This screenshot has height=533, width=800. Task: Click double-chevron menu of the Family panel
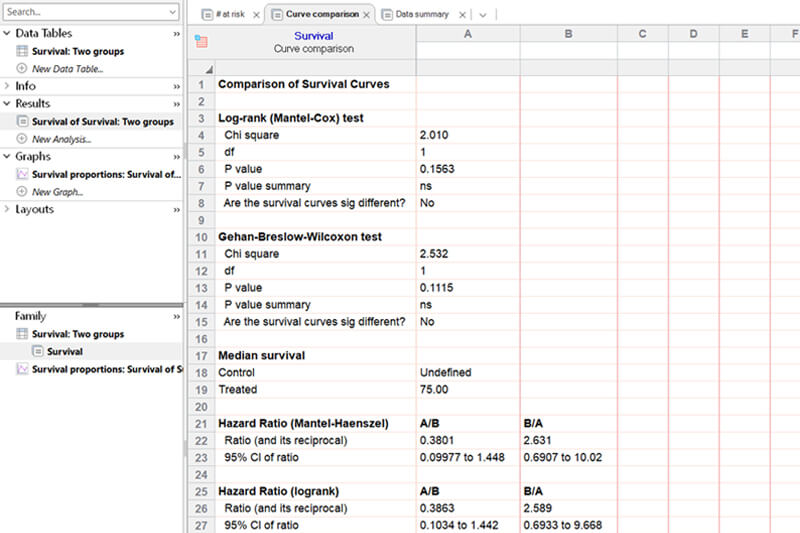click(176, 316)
